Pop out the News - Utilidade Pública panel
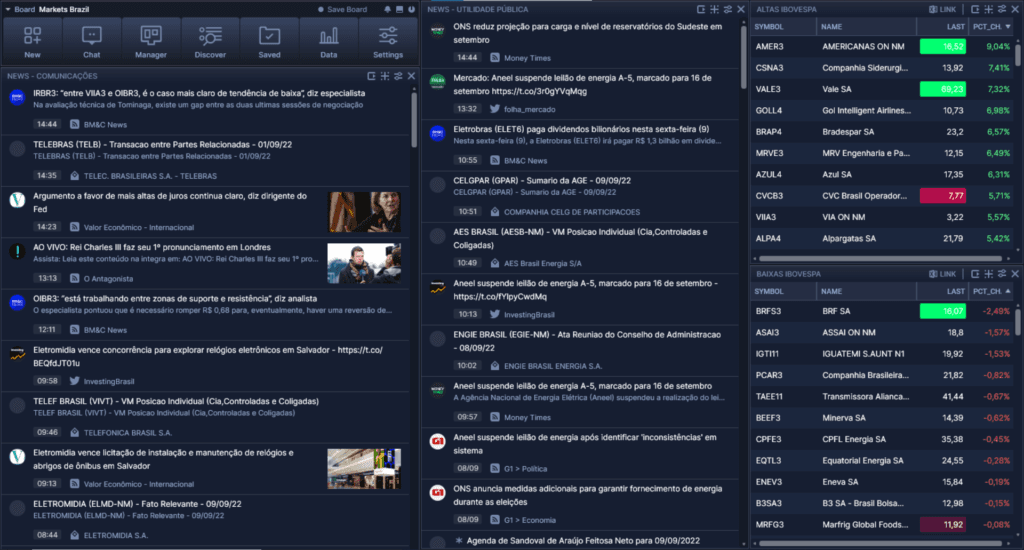Screen dimensions: 1024x550 click(x=701, y=9)
